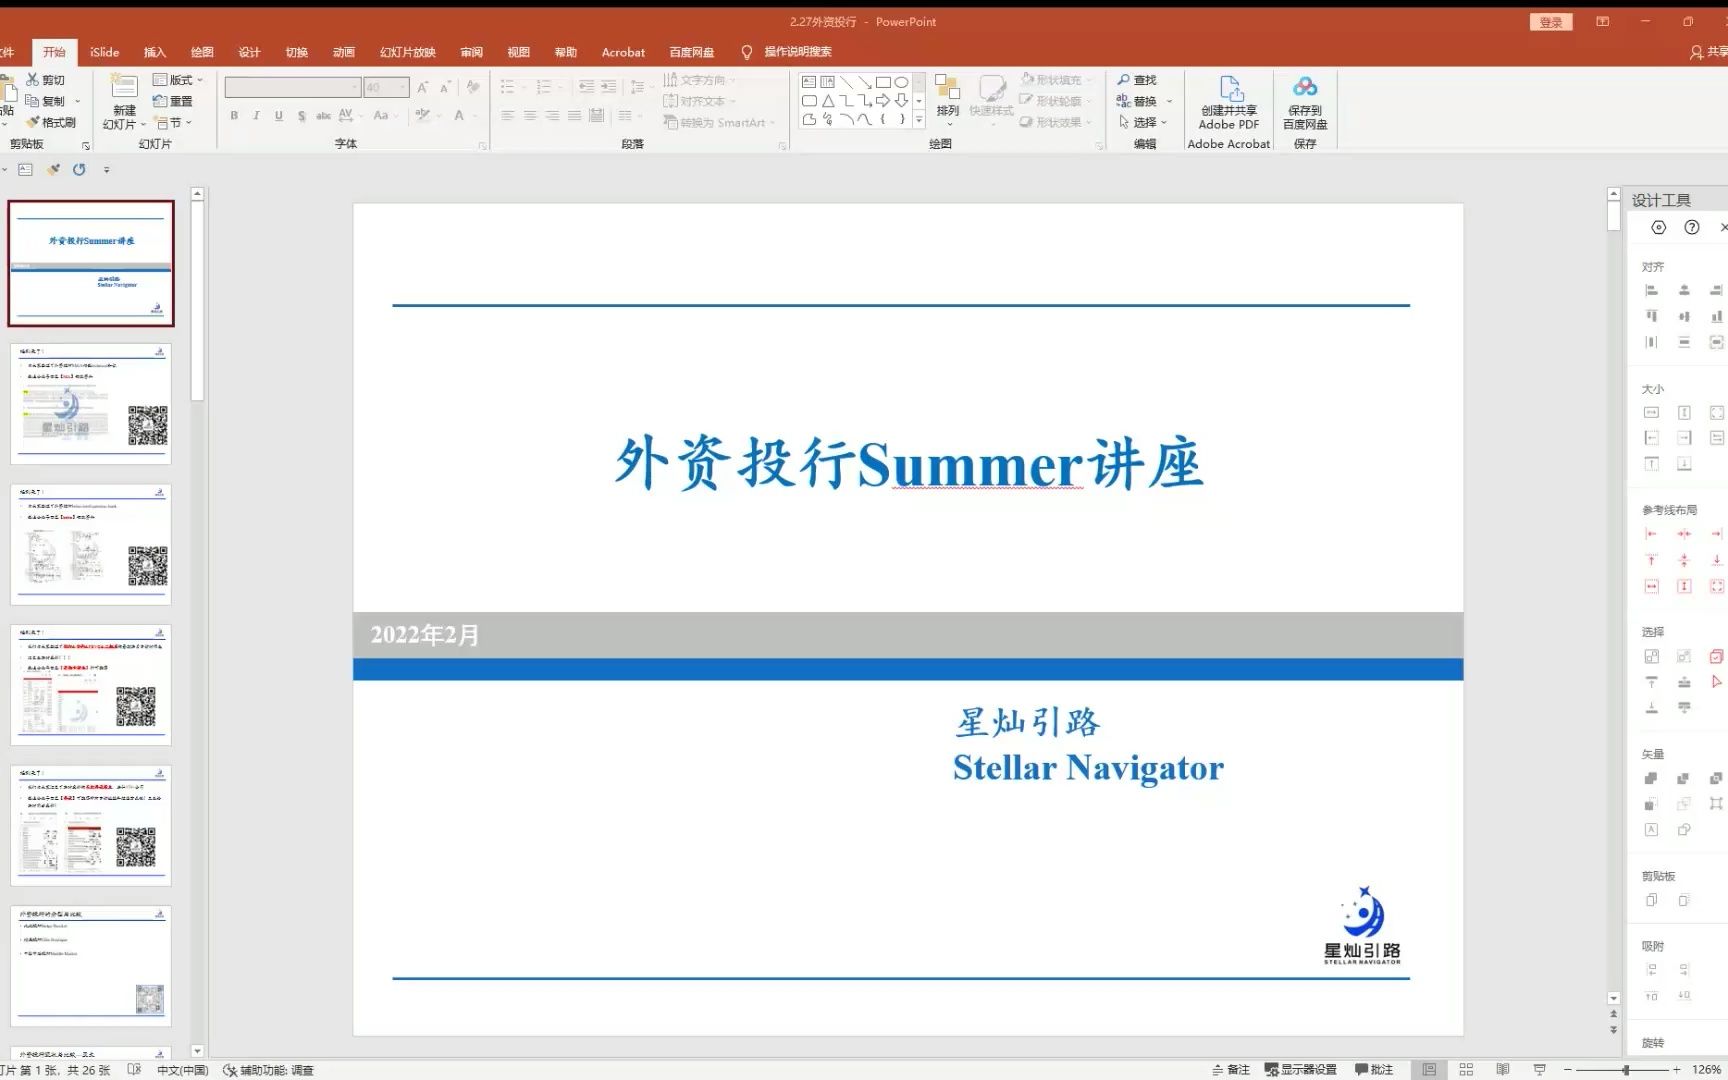Open the Animations (动画) tab
The image size is (1728, 1080).
pos(344,52)
